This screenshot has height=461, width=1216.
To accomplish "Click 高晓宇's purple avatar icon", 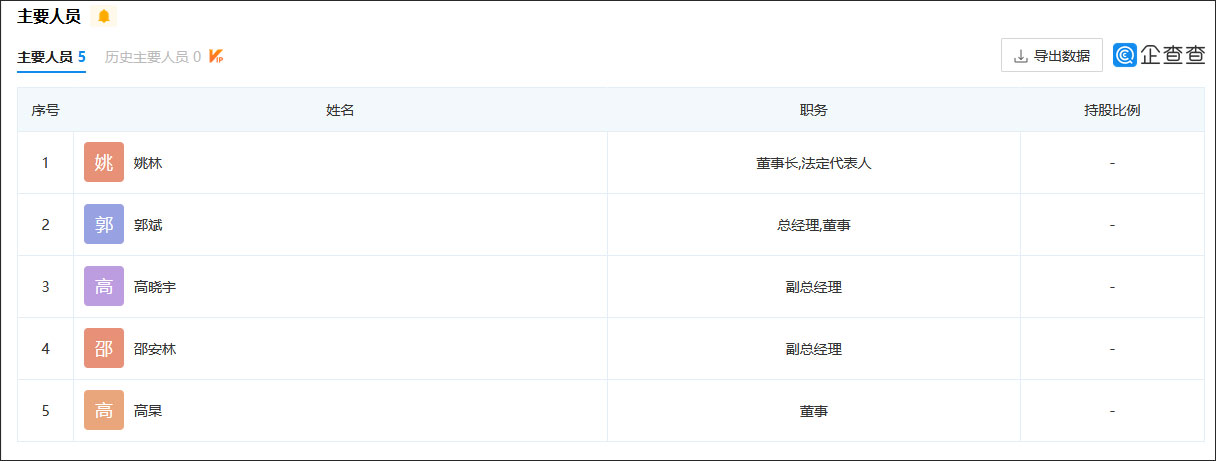I will tap(104, 287).
